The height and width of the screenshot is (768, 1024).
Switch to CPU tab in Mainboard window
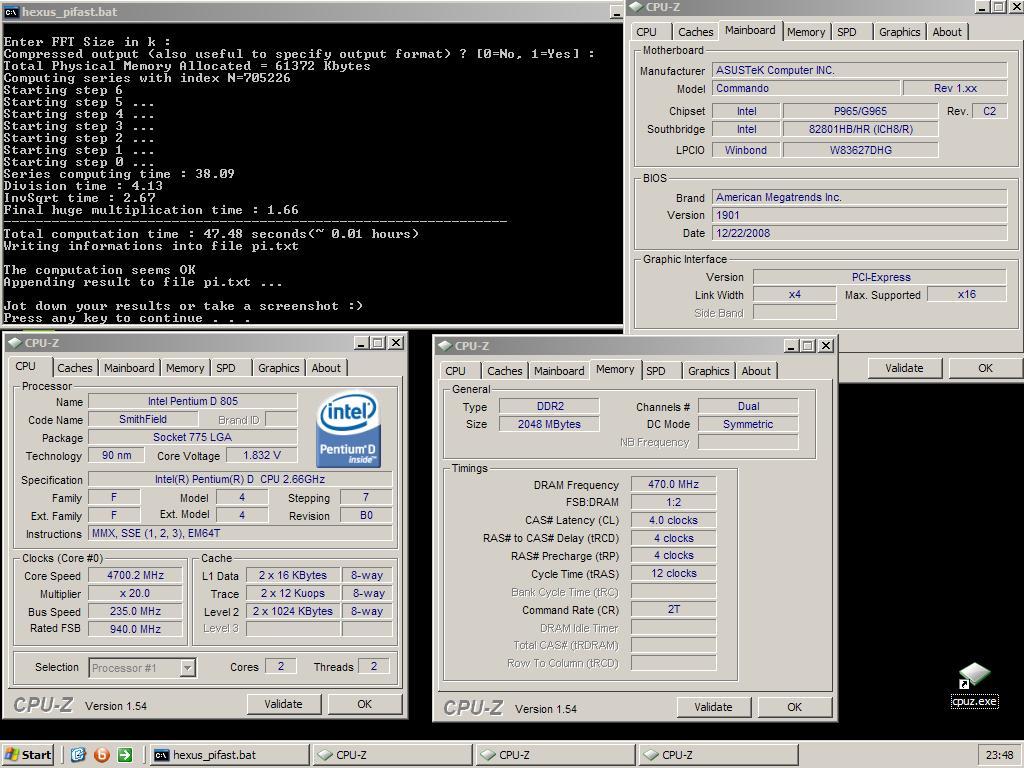646,32
